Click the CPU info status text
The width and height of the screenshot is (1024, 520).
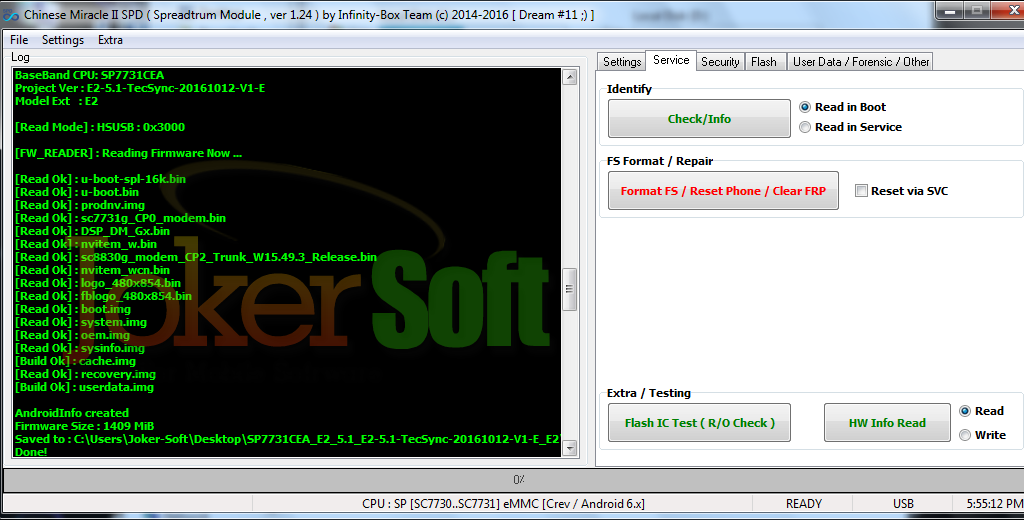point(503,504)
